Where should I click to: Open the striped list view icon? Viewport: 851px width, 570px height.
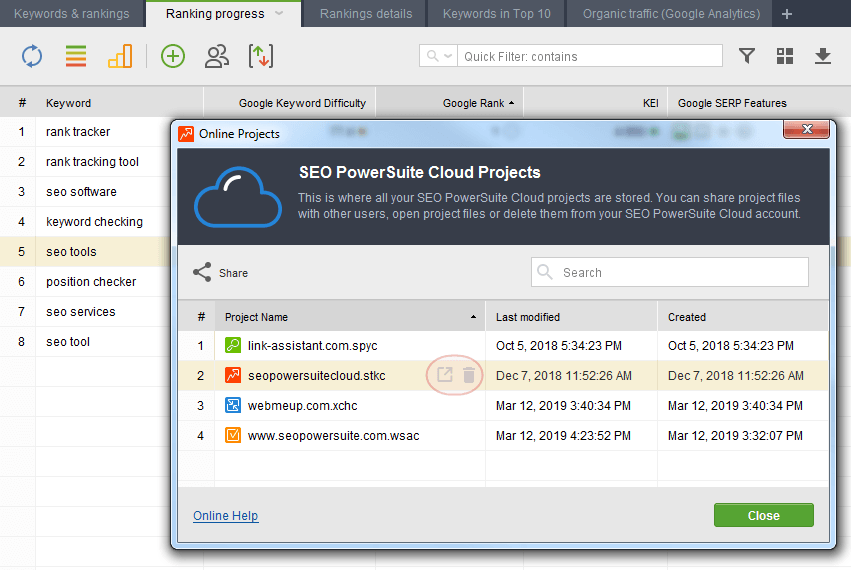click(76, 56)
